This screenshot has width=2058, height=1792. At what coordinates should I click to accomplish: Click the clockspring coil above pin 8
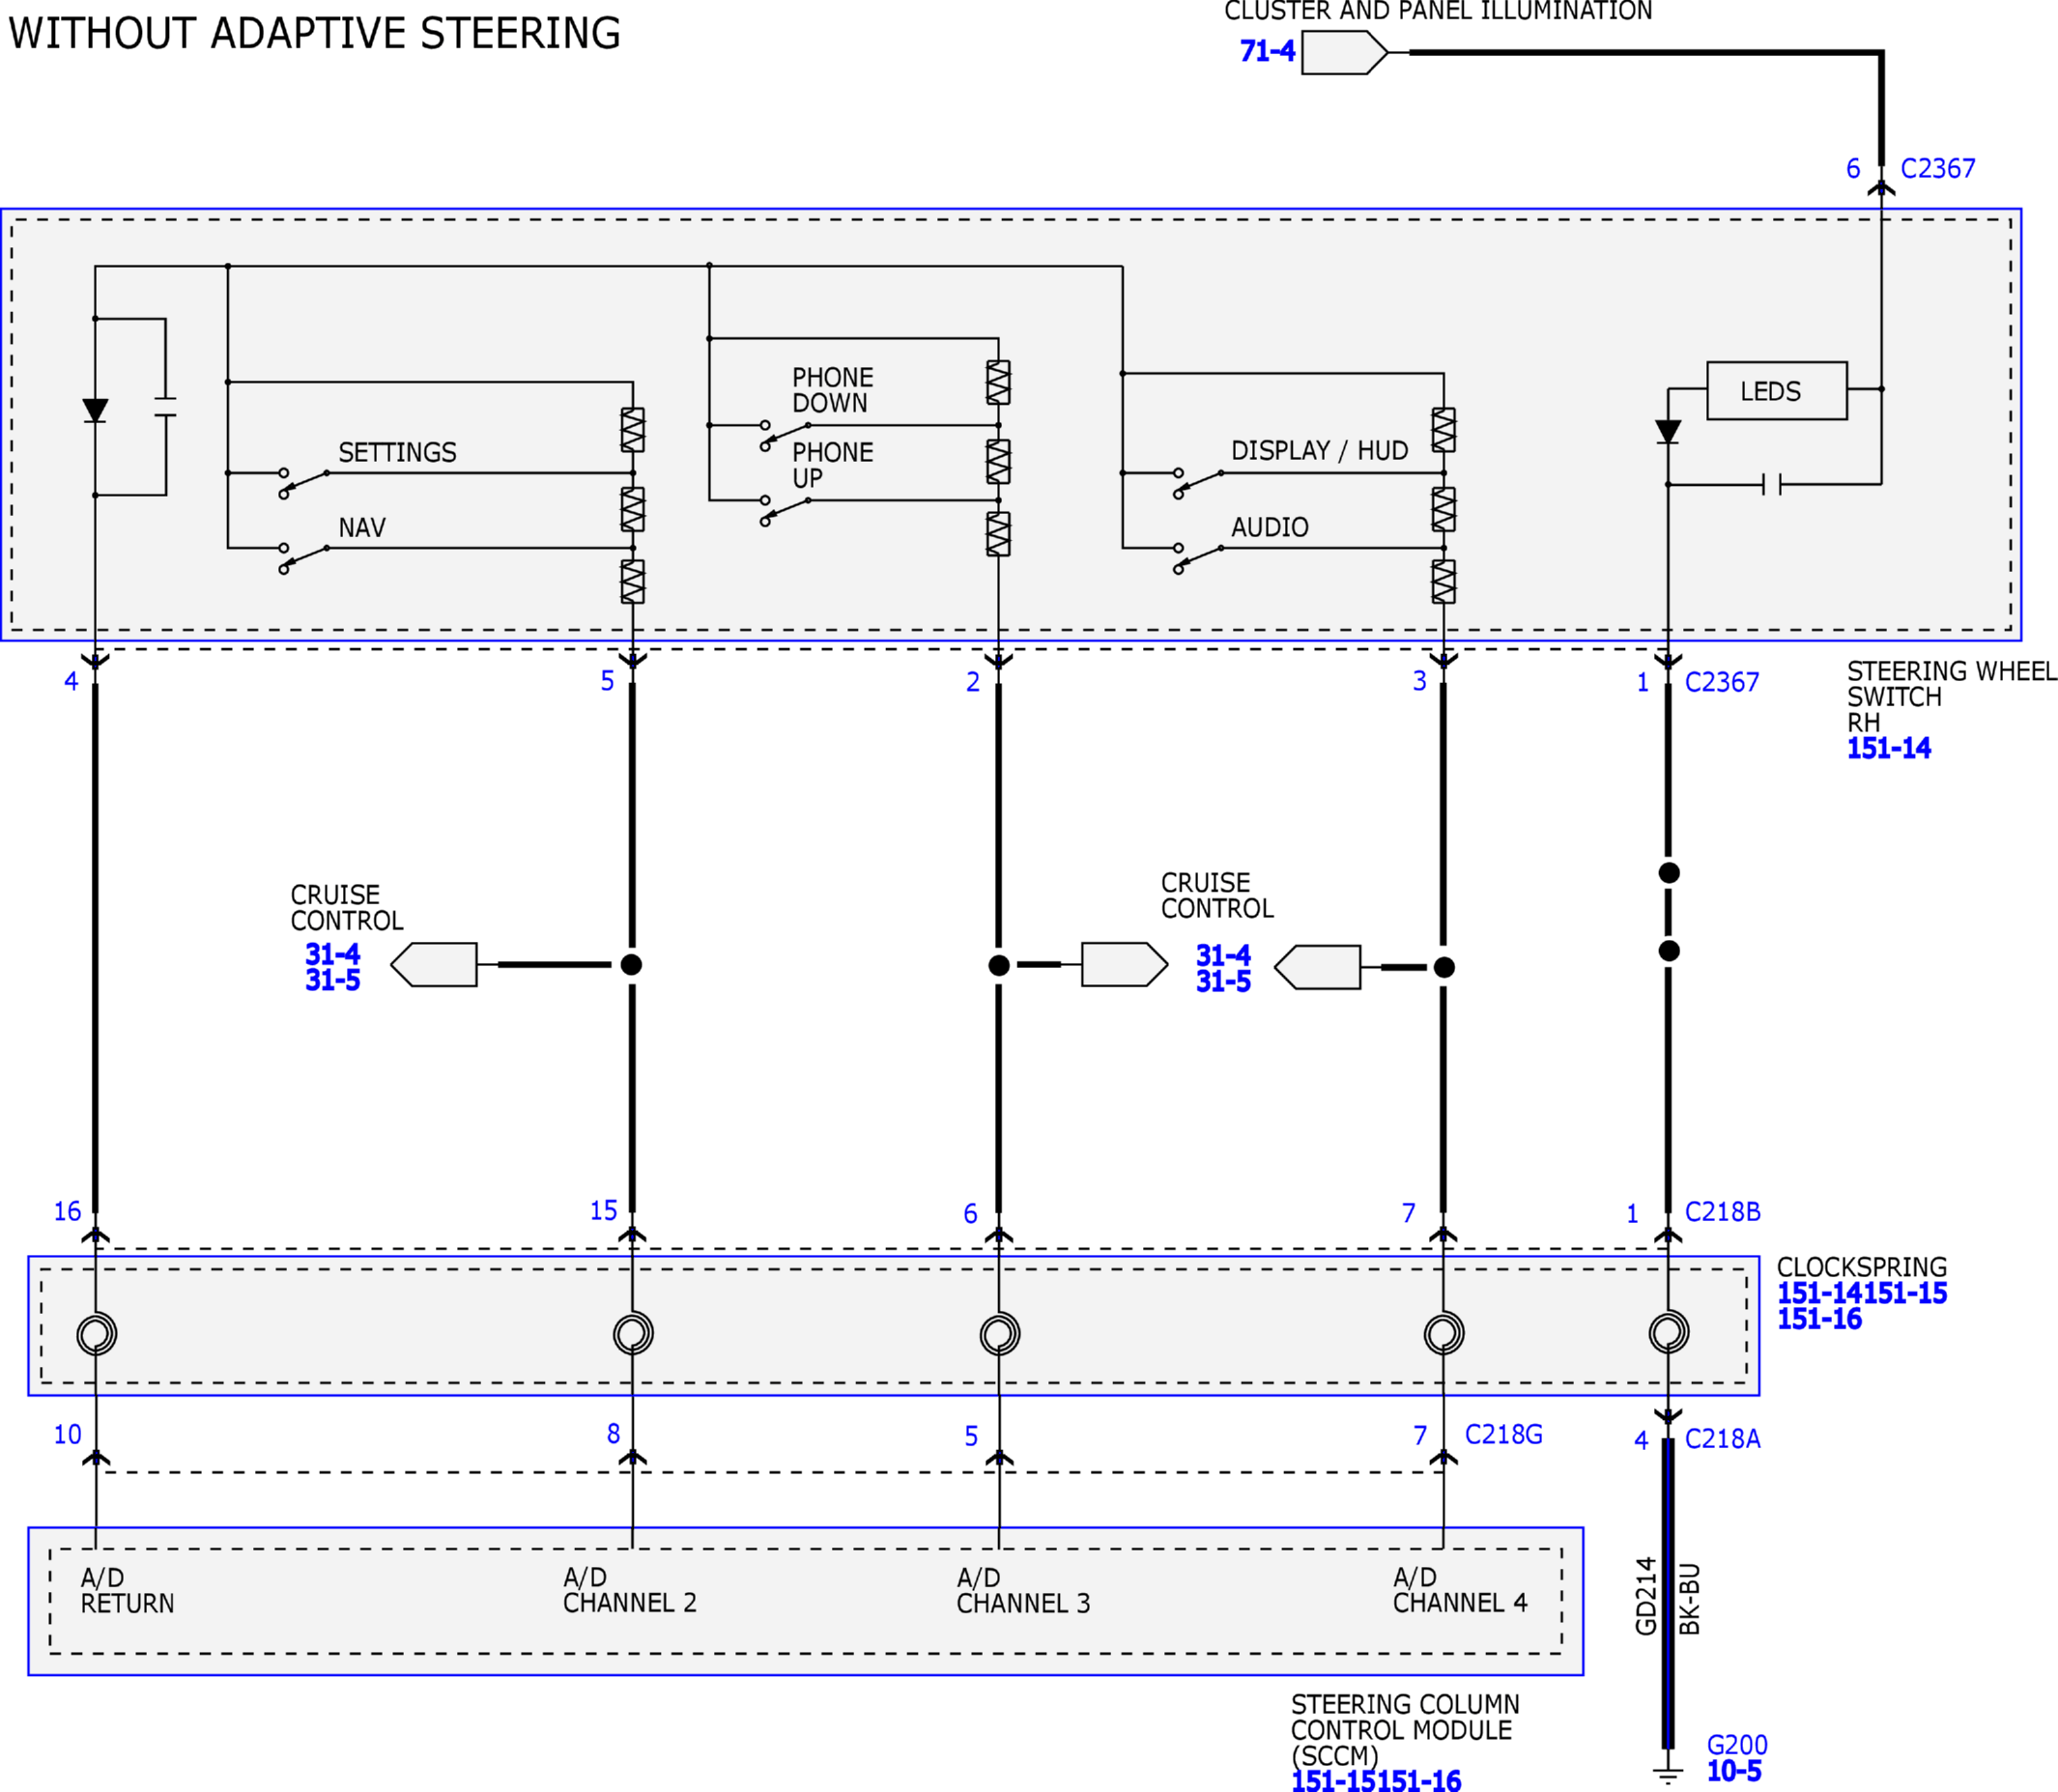(633, 1333)
